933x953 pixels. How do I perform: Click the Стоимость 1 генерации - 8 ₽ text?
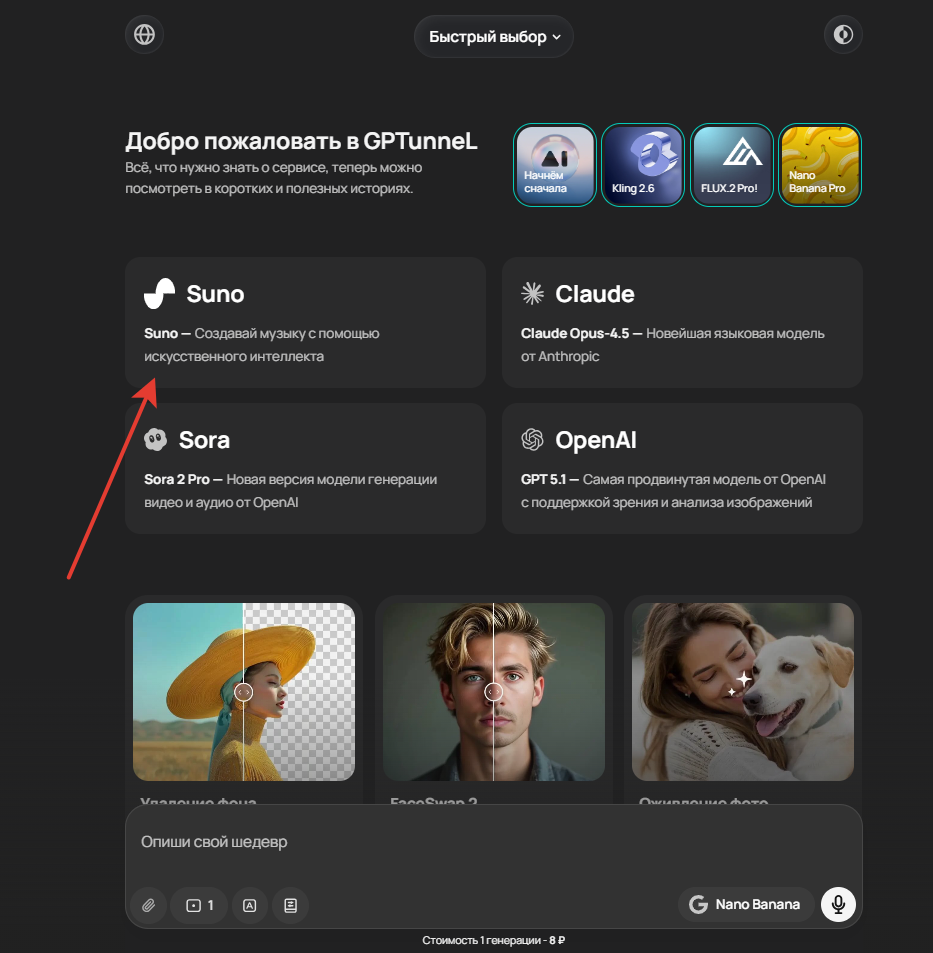pos(494,940)
